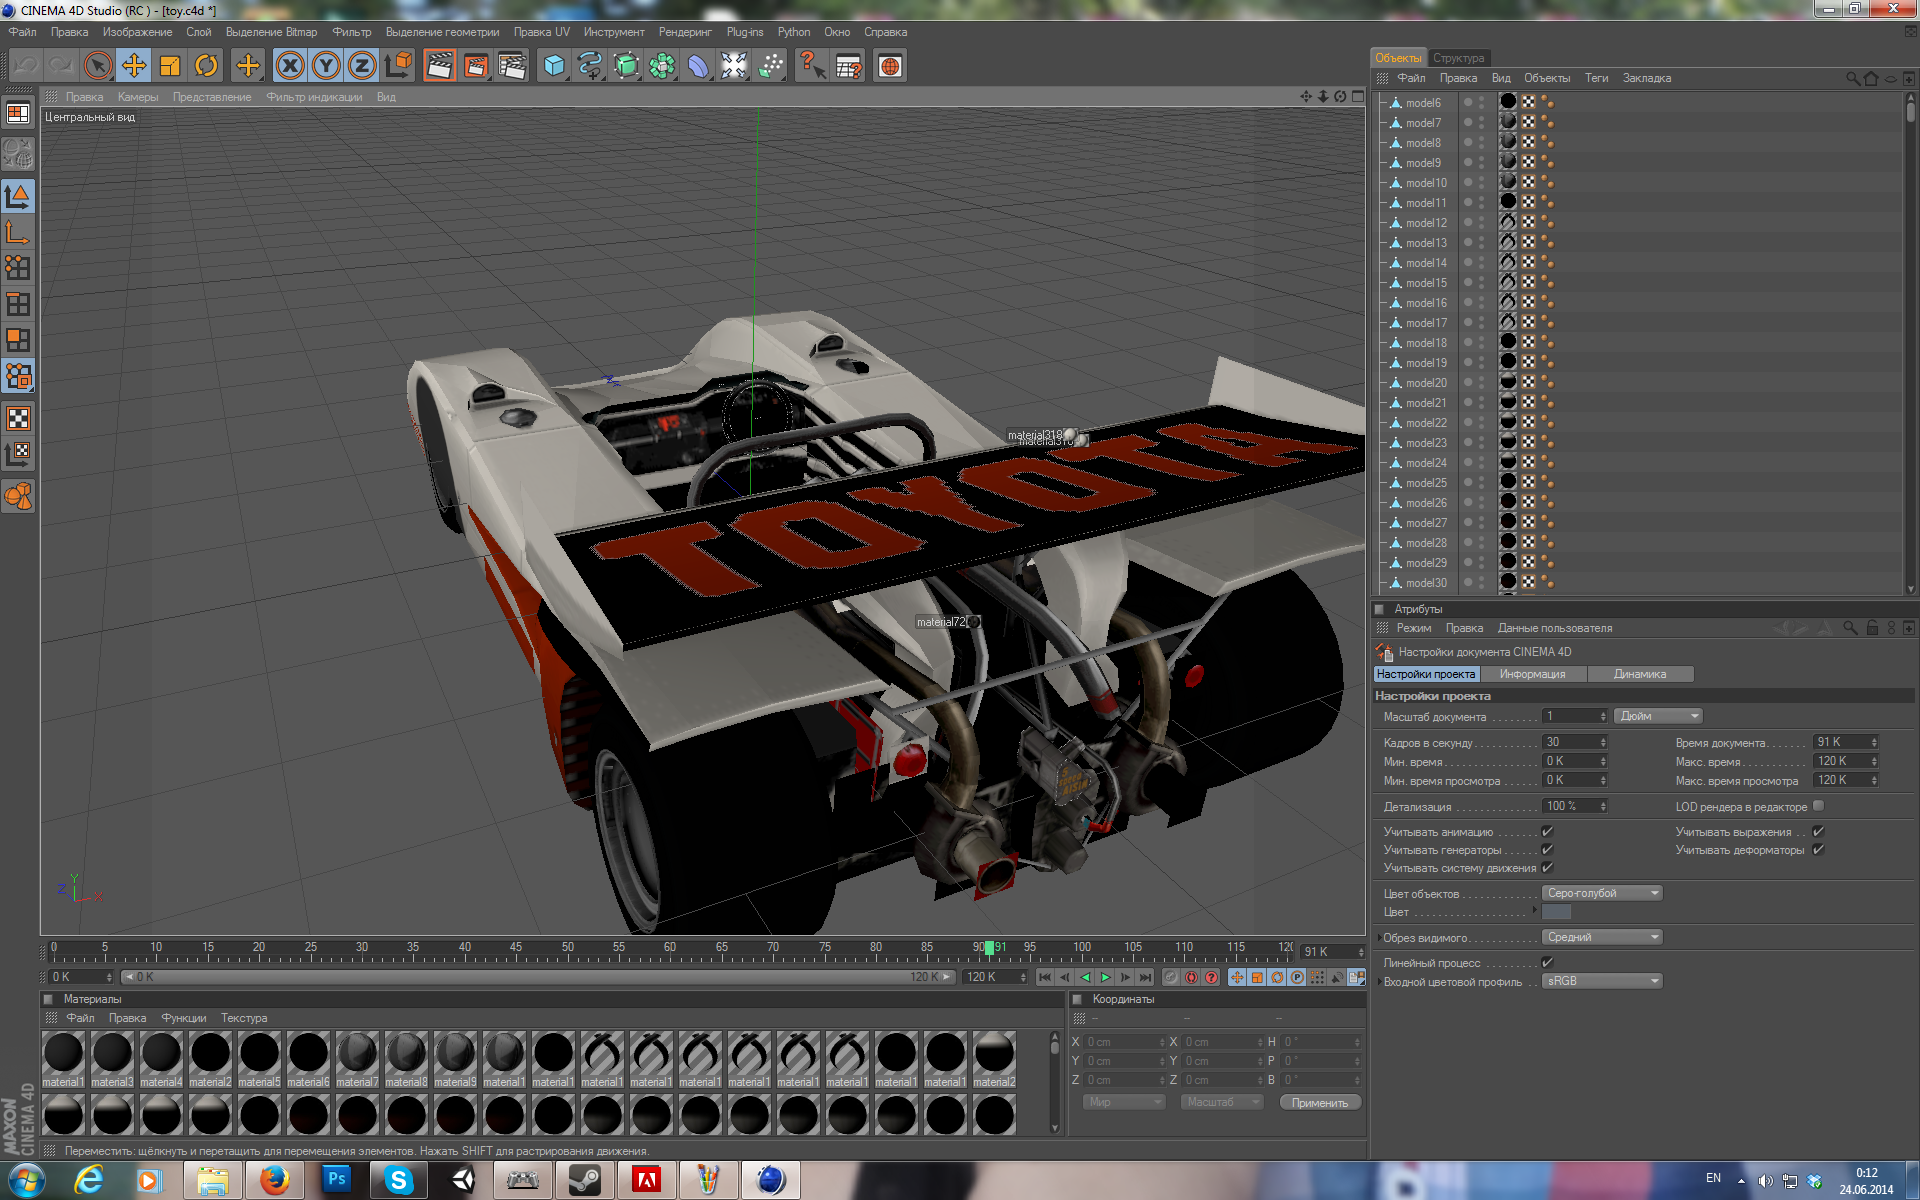Jump to end of animation
This screenshot has width=1920, height=1200.
tap(1146, 977)
